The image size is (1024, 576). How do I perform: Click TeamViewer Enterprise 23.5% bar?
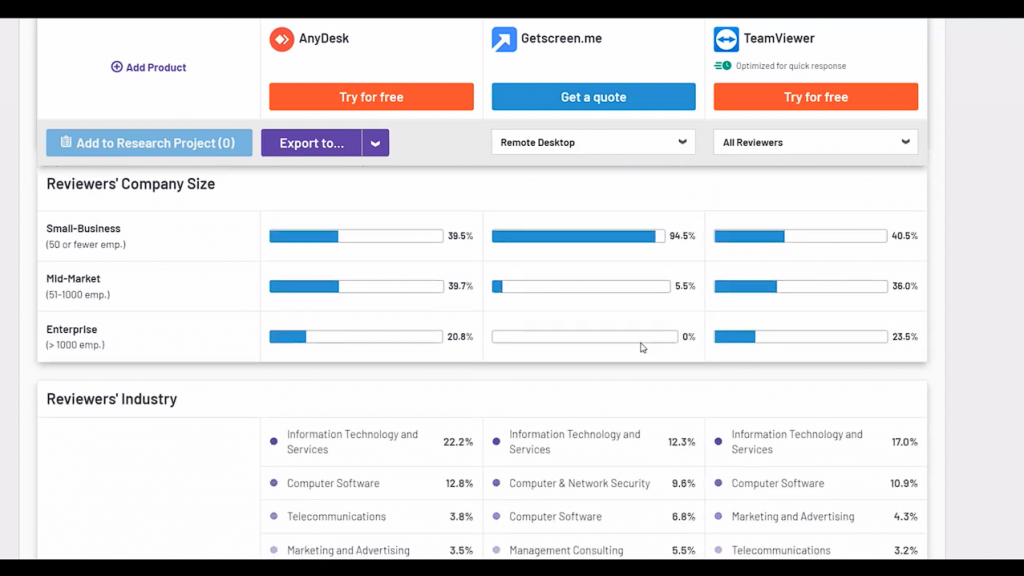[801, 336]
